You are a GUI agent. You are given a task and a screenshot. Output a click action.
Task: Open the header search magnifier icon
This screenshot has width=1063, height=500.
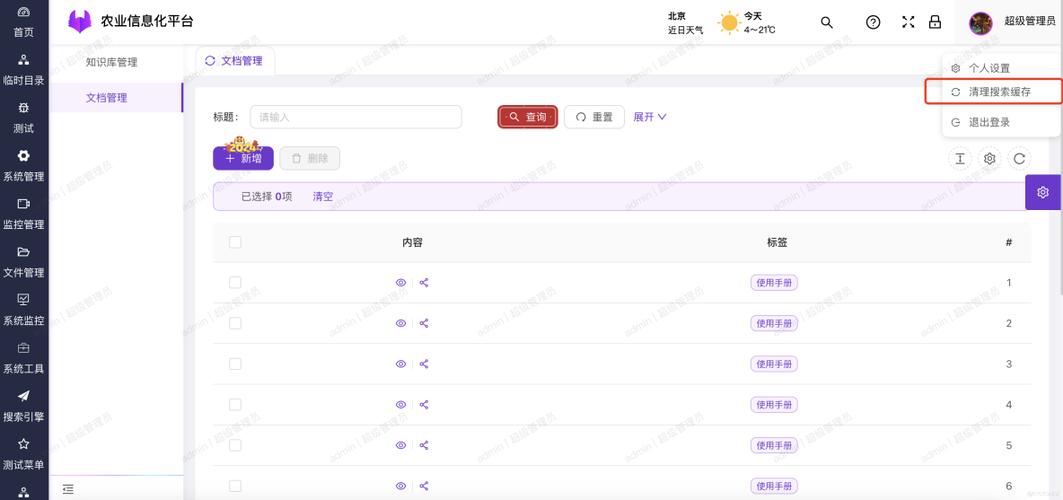click(x=826, y=22)
